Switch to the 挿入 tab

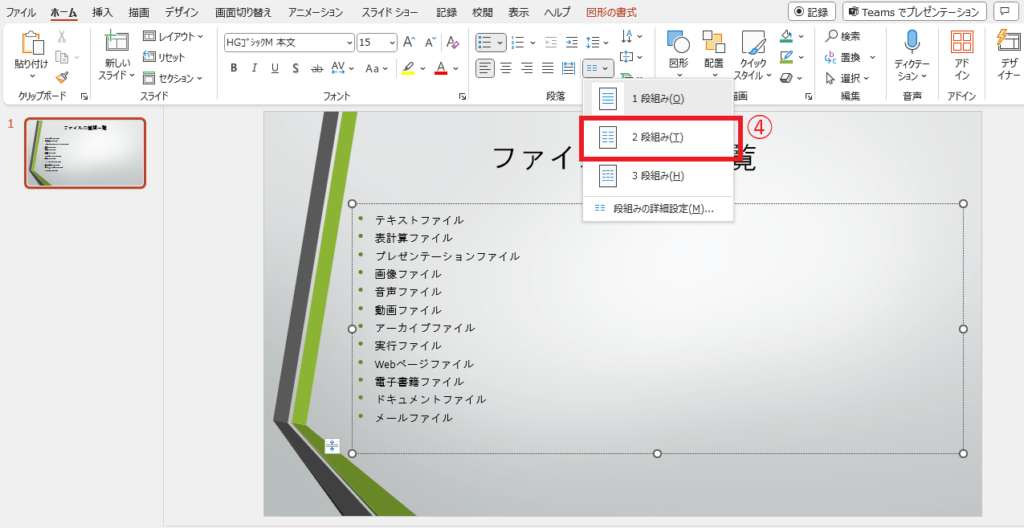click(102, 12)
